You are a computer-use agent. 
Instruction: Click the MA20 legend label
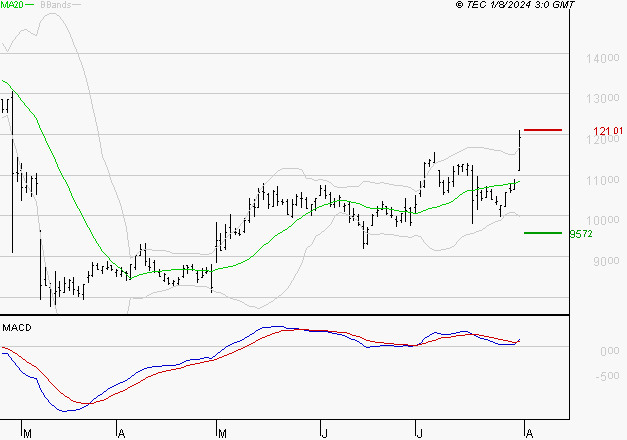click(12, 5)
